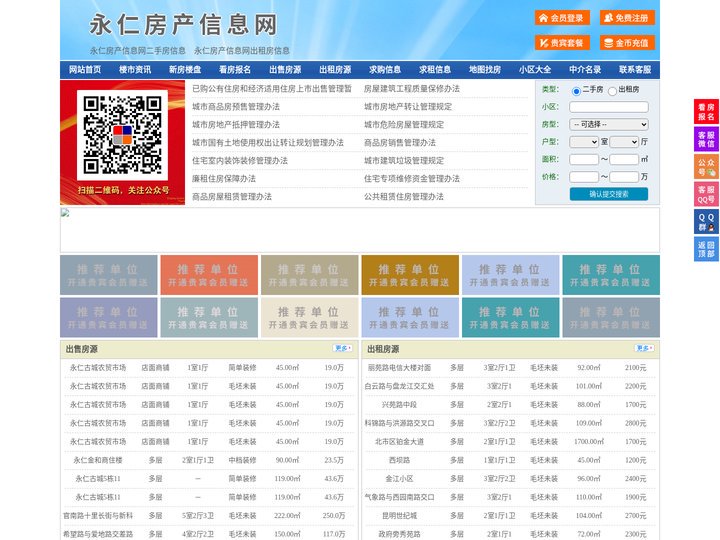Screen dimensions: 720x540
Task: Click the 返回顶部 back-to-top icon
Action: coord(706,249)
